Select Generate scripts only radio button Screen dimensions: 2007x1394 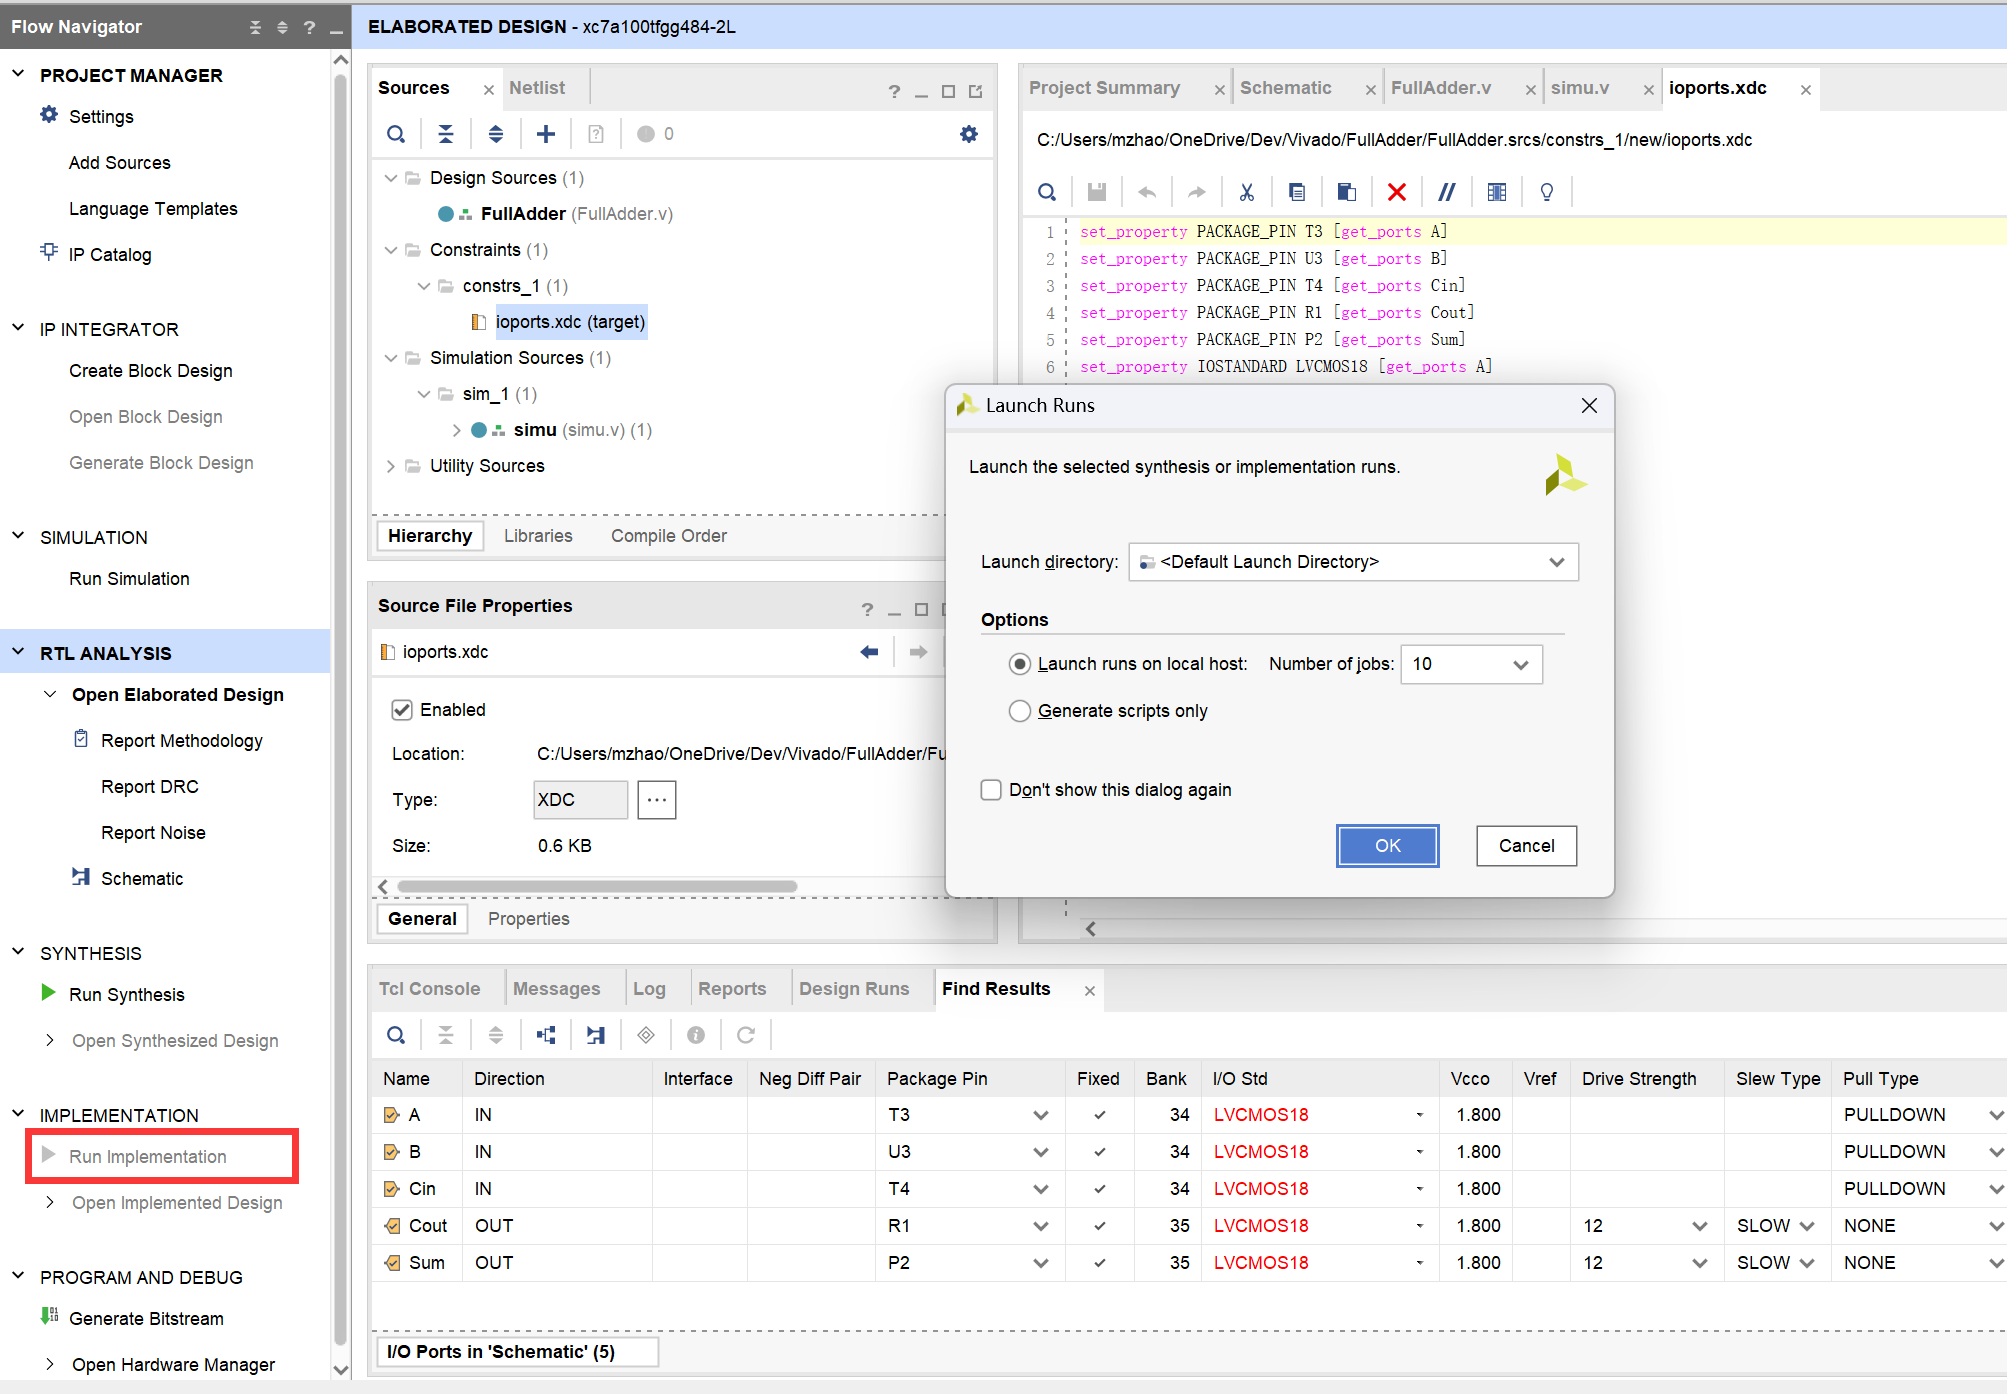tap(1019, 711)
